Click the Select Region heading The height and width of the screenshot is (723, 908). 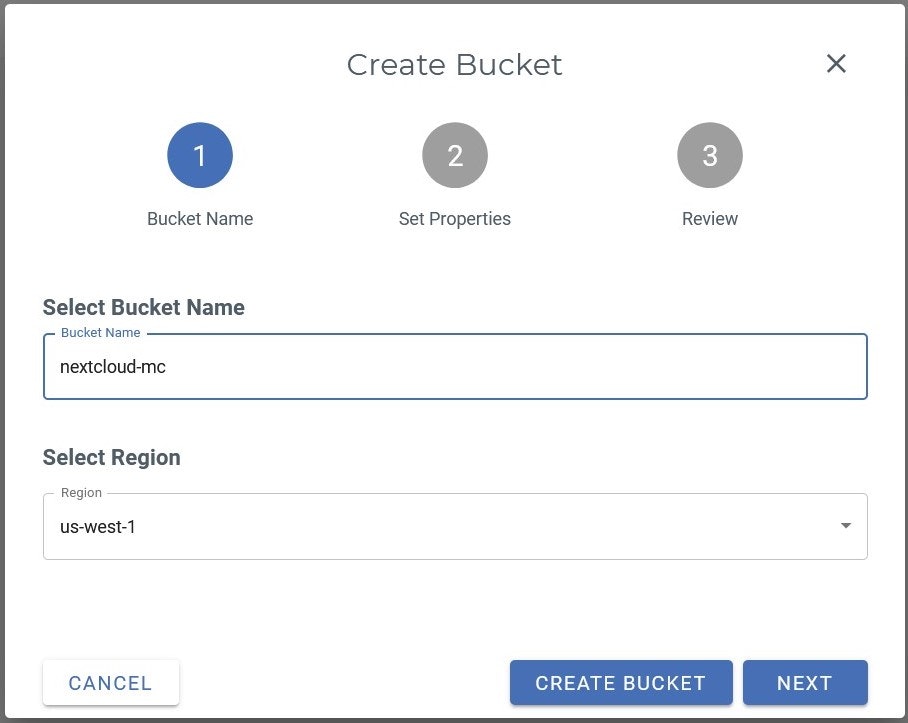[x=112, y=457]
